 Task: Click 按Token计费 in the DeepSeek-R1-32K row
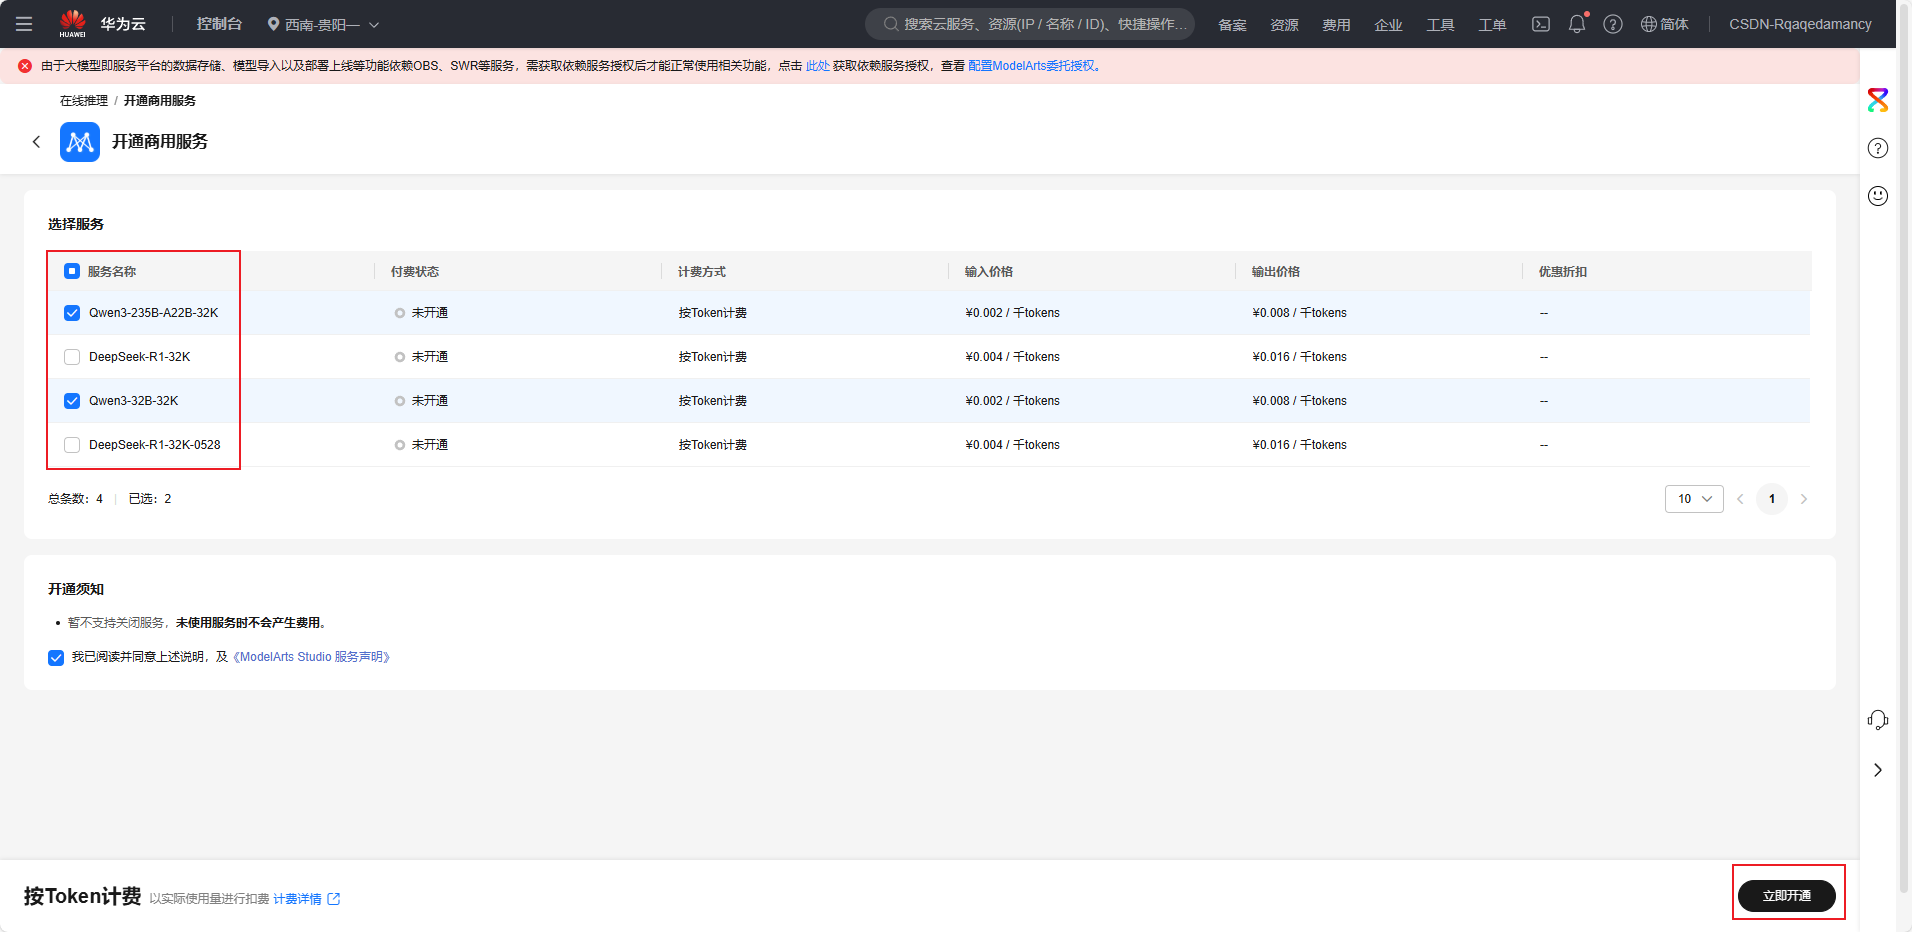click(x=713, y=357)
